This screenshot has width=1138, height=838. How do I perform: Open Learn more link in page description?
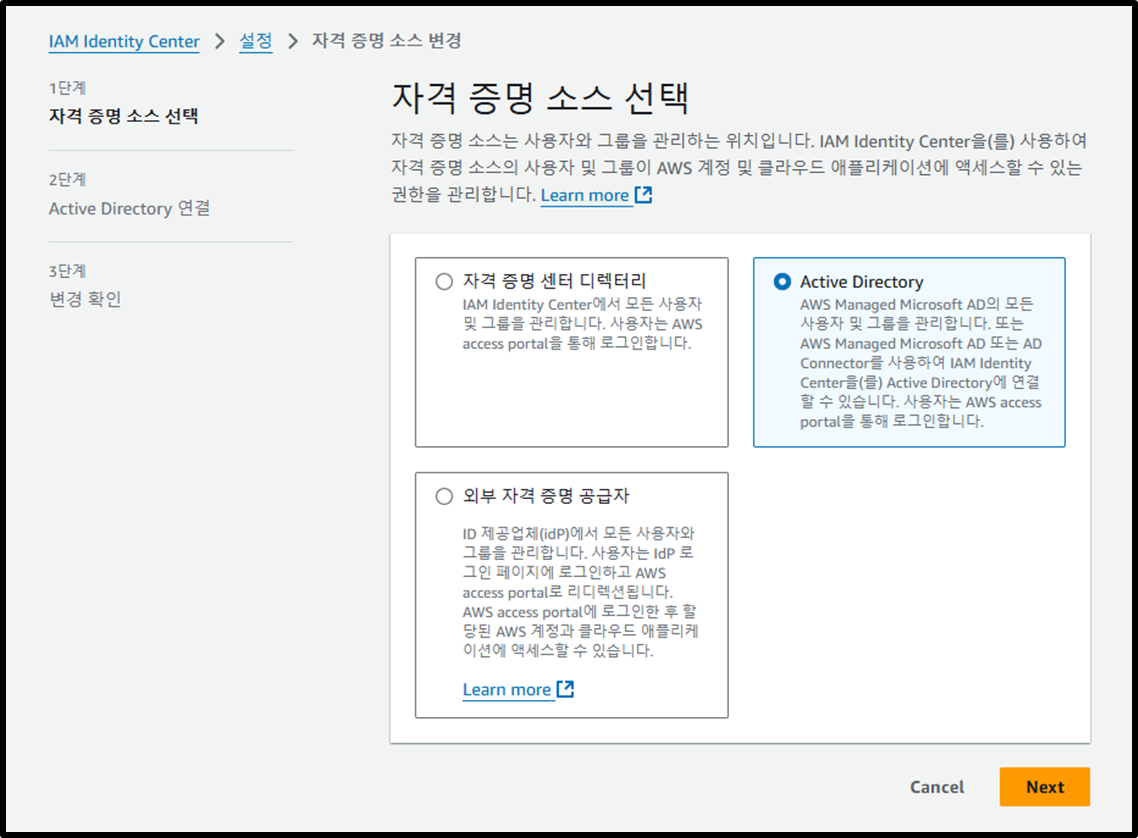click(x=585, y=195)
